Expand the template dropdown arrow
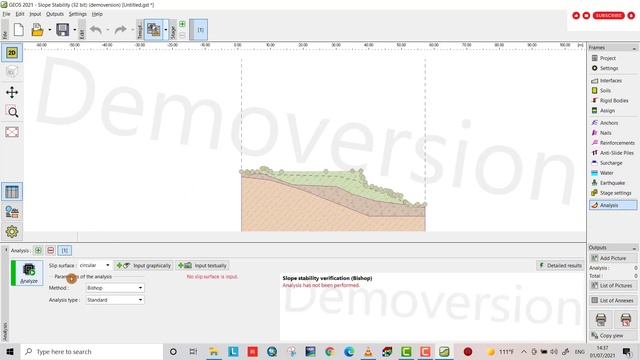The image size is (640, 360). coord(165,30)
